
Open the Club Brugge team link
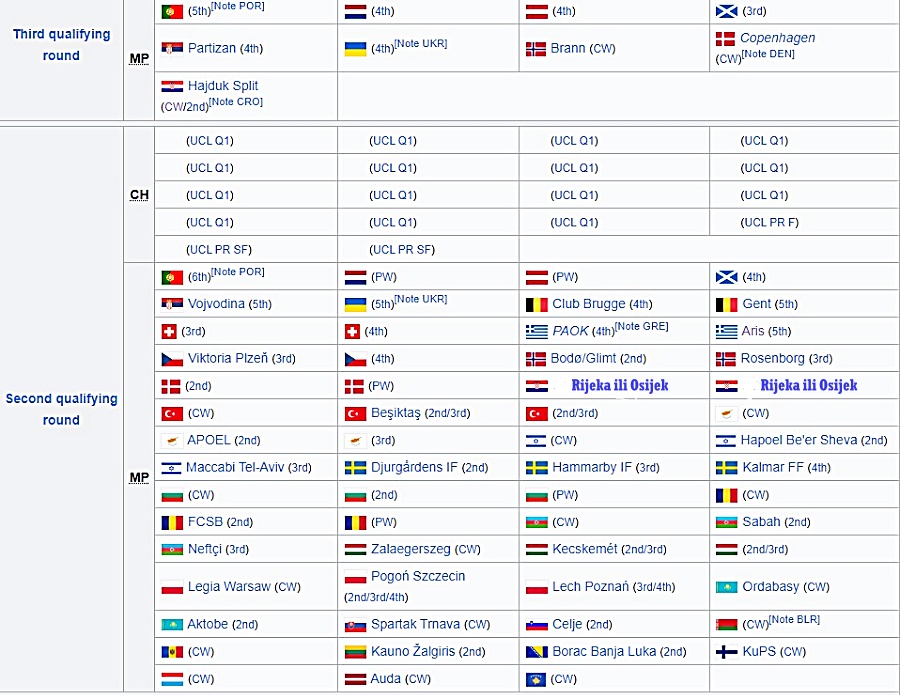point(588,304)
